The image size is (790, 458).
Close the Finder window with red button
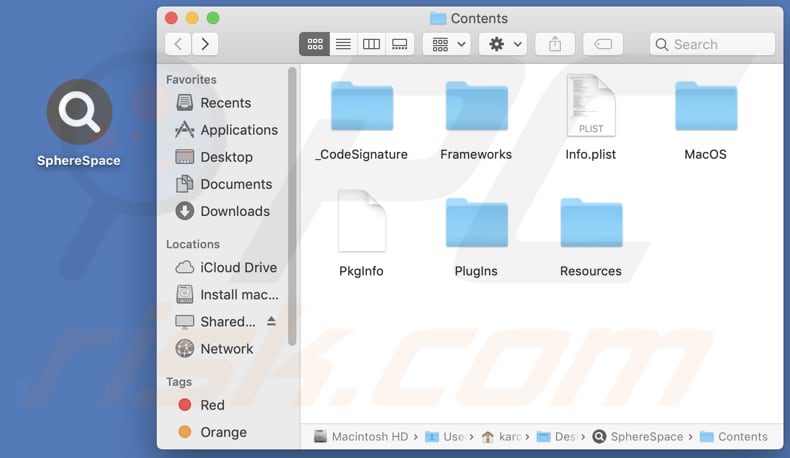pos(171,18)
